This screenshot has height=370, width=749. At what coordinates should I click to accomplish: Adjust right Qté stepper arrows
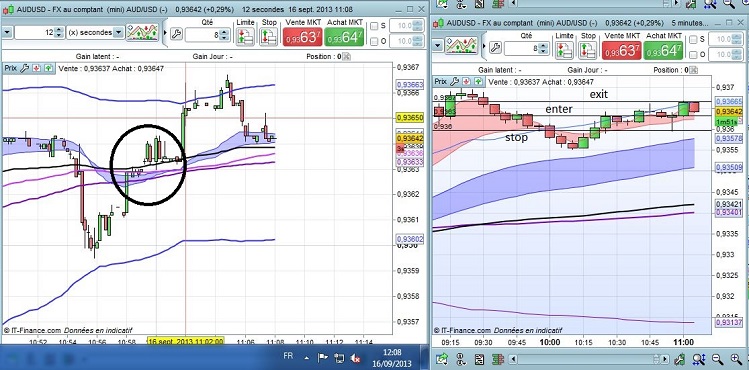click(x=544, y=48)
